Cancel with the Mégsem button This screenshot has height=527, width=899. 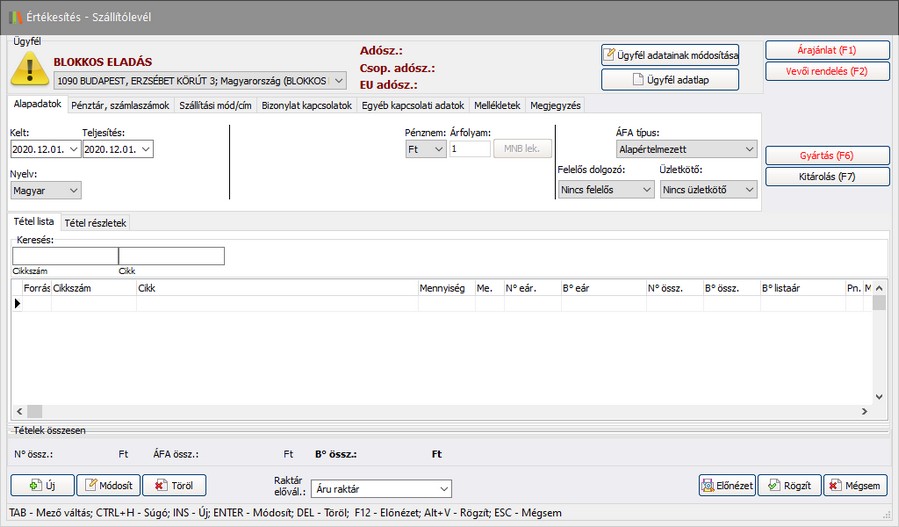[855, 485]
